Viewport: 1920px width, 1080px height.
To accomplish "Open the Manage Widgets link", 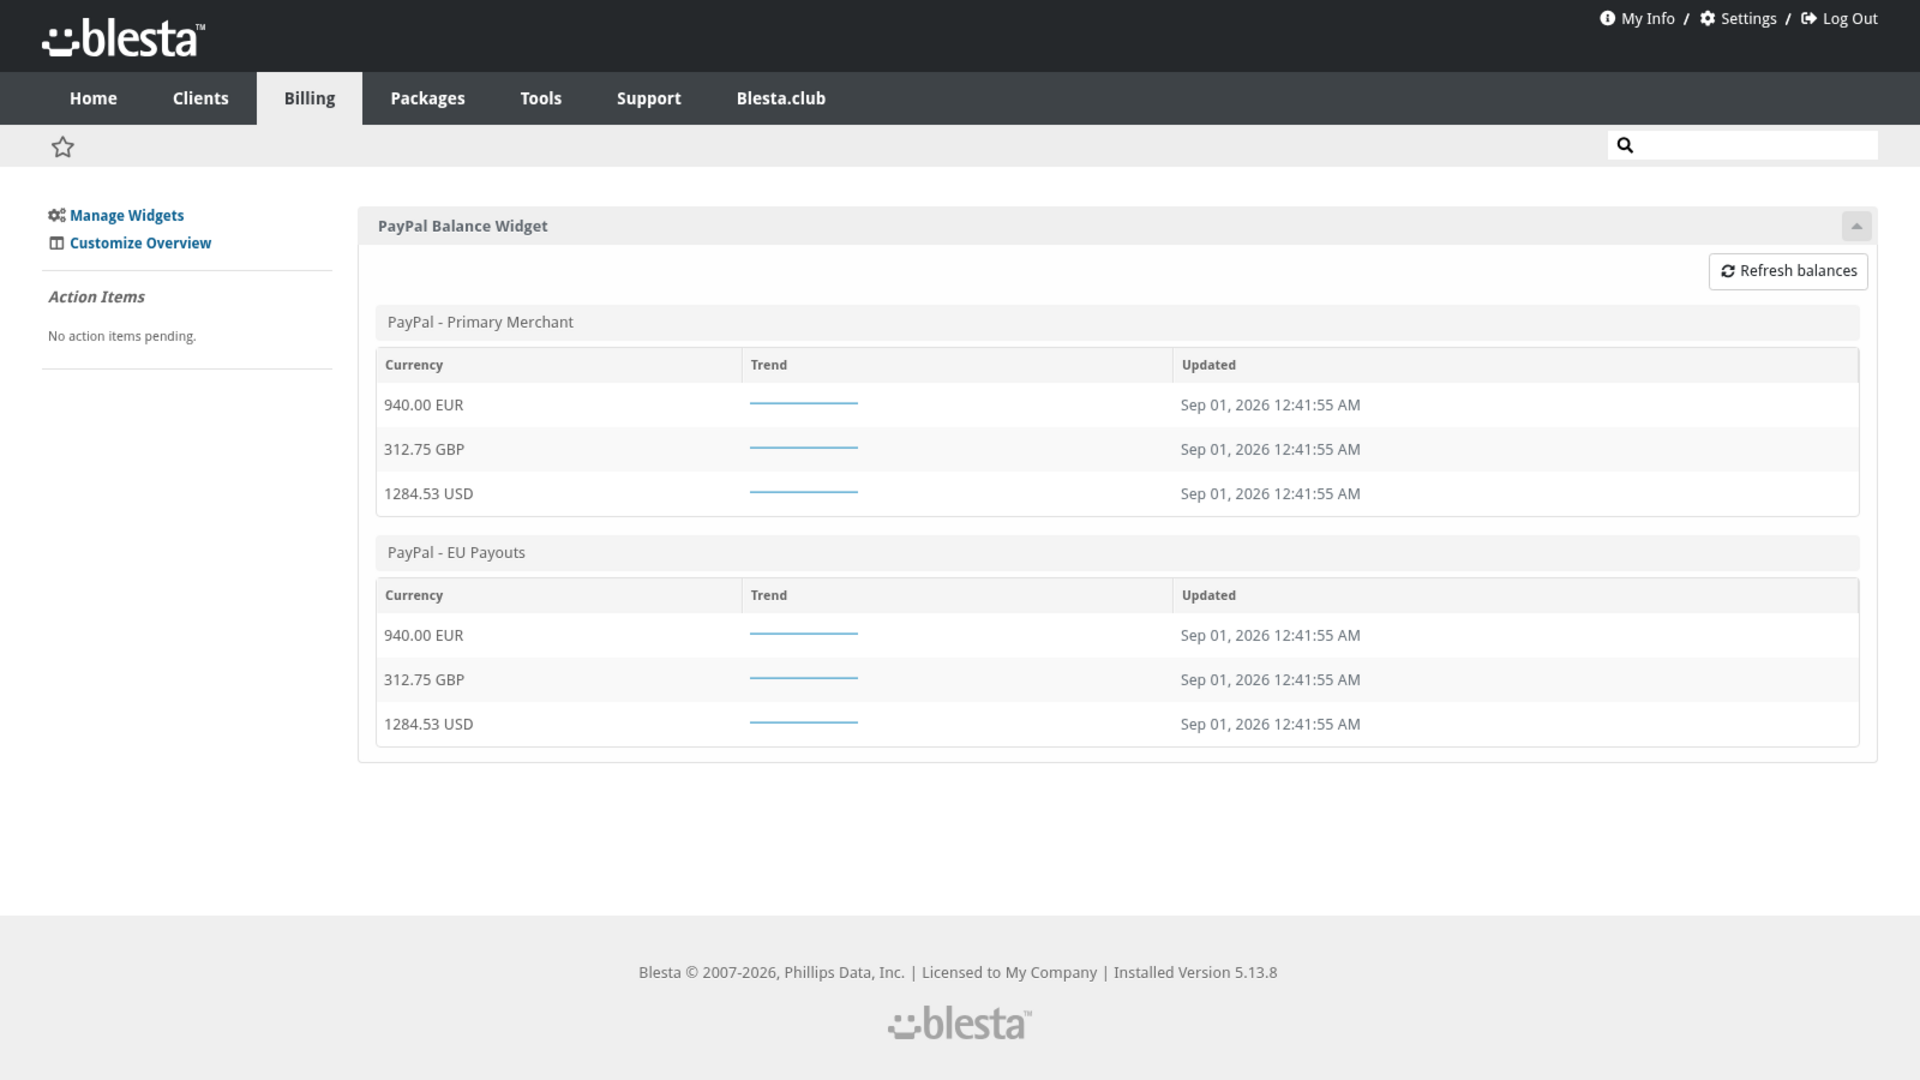I will [127, 215].
